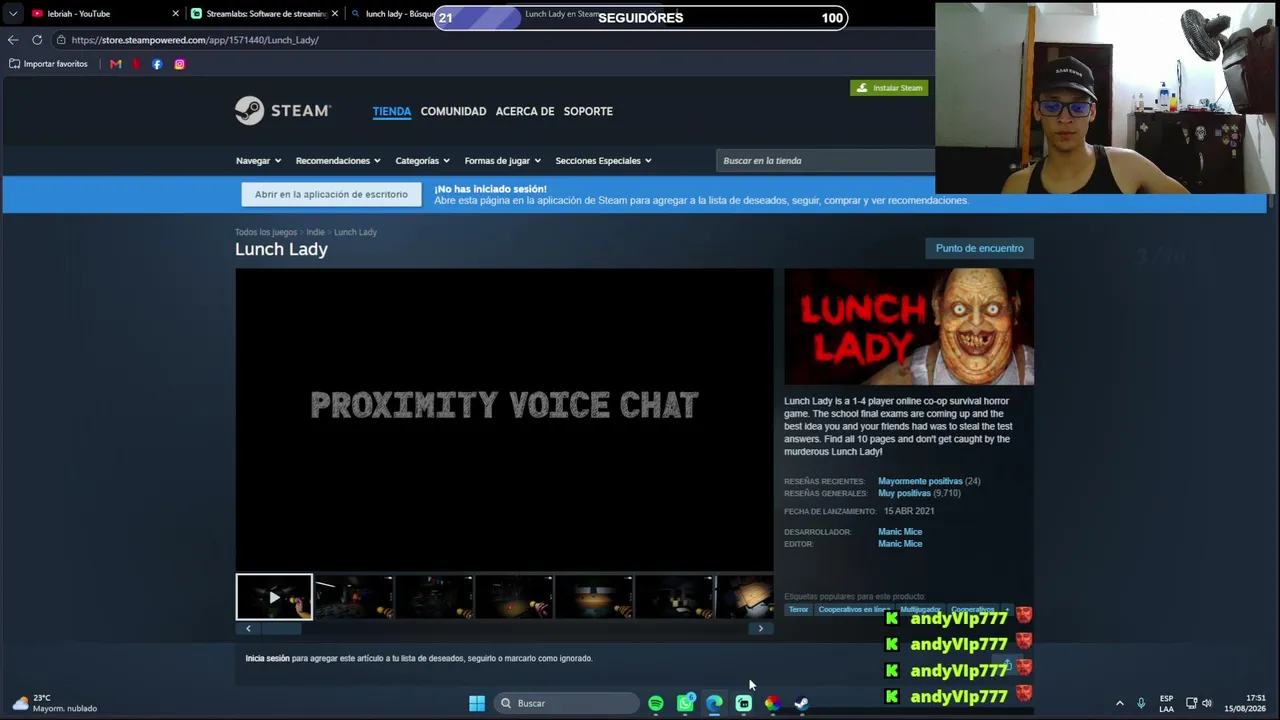Close the lebriah YouTube tab
The image size is (1280, 720).
coord(175,14)
